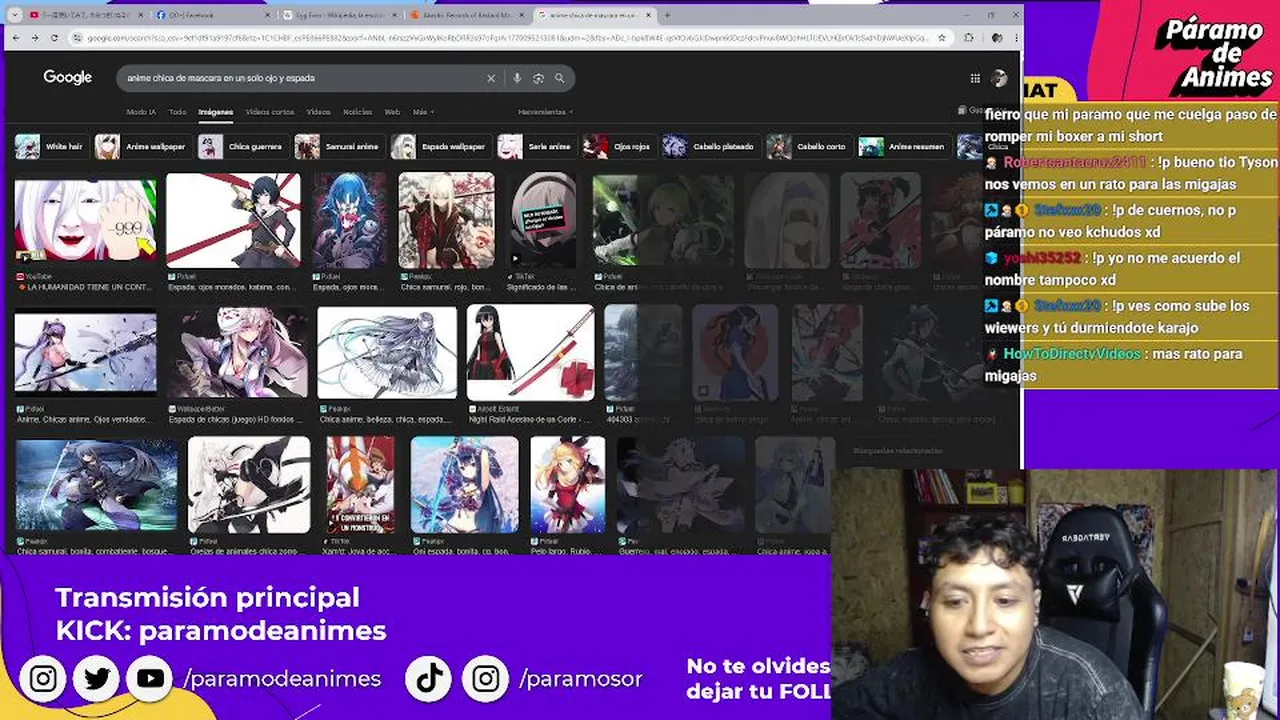1280x720 pixels.
Task: Open the Night Raid red sword image
Action: 530,352
